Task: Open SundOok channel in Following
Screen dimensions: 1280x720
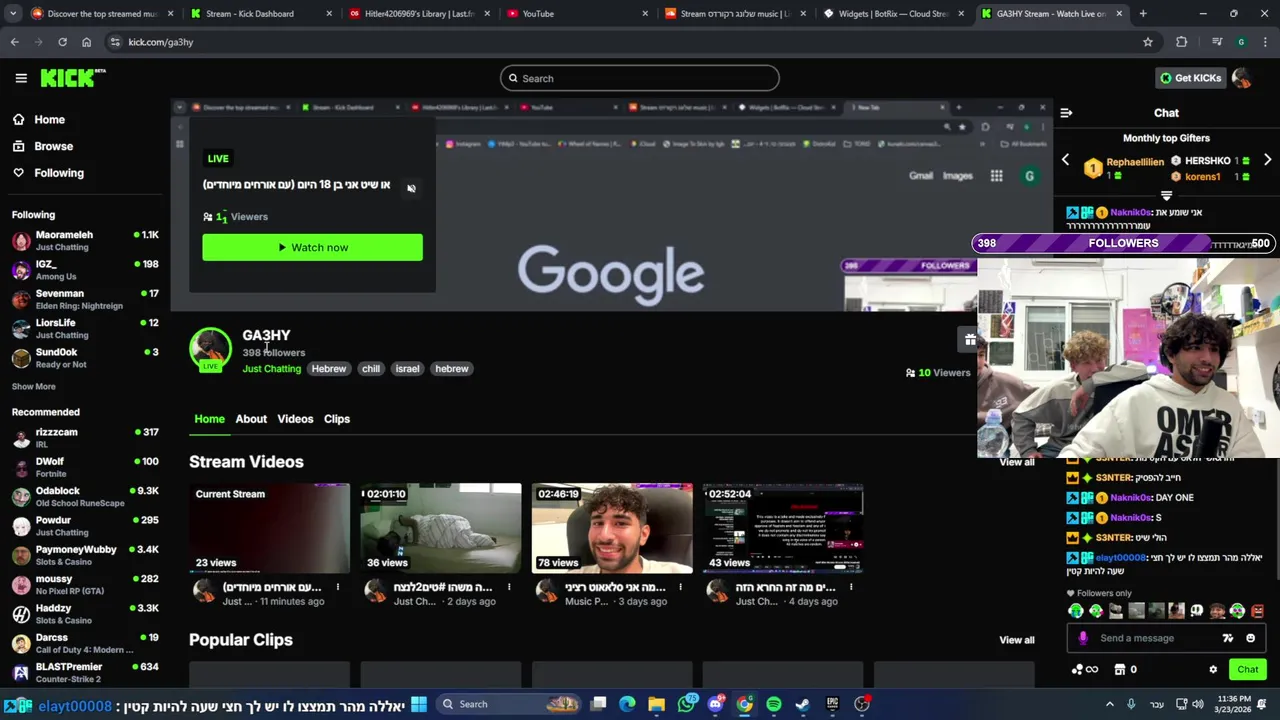Action: pyautogui.click(x=85, y=358)
